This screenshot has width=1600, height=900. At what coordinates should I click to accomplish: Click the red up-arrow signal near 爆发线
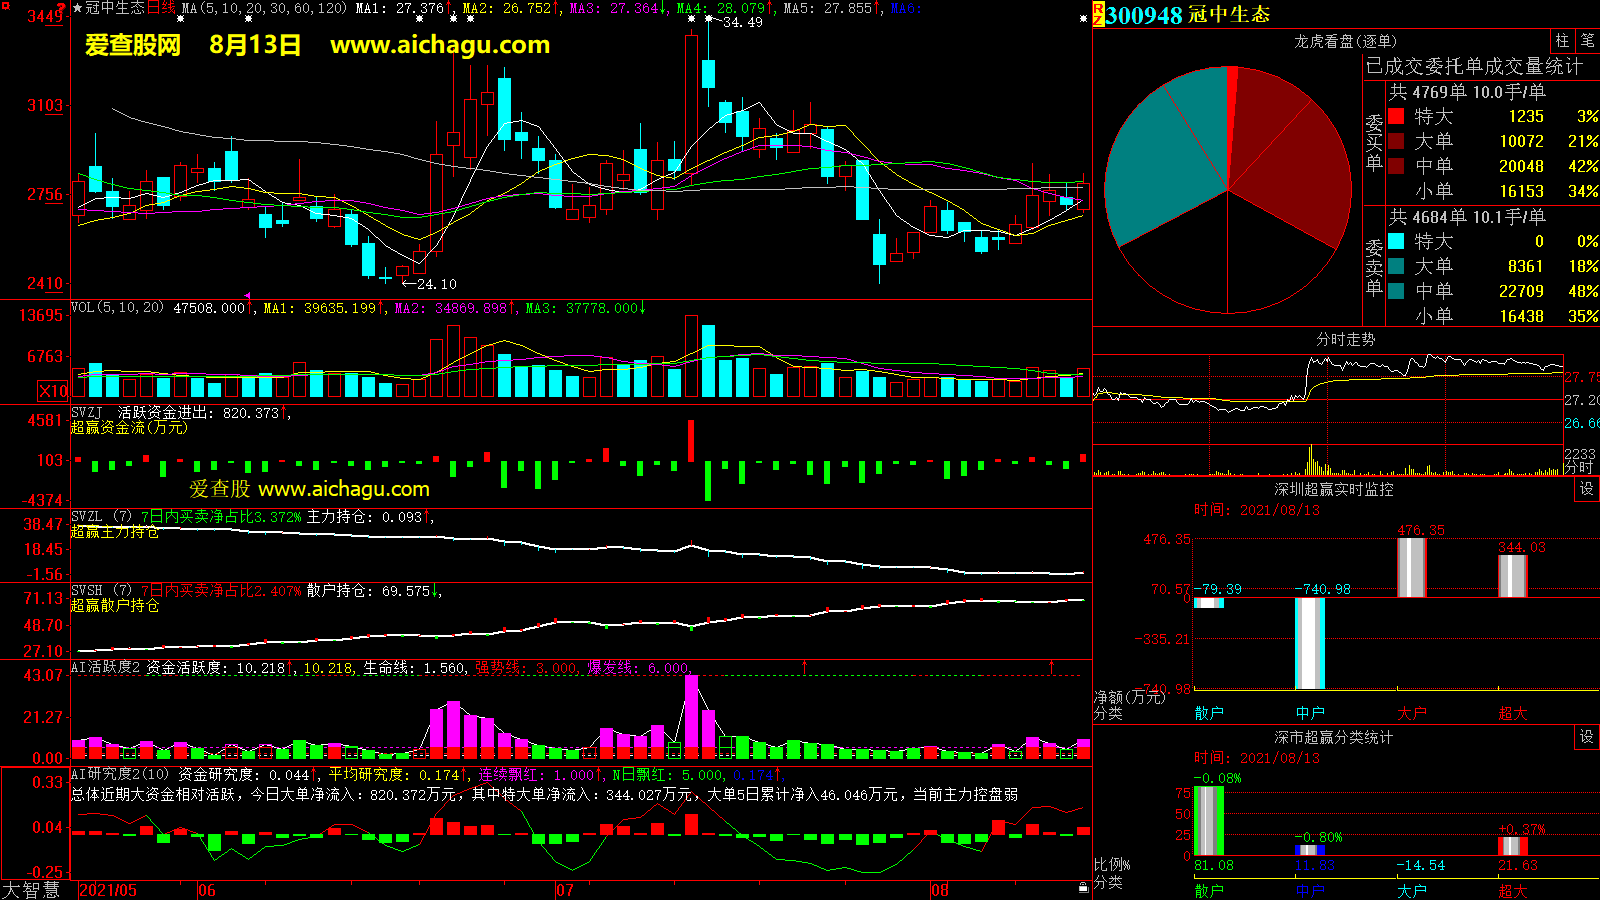[x=804, y=666]
